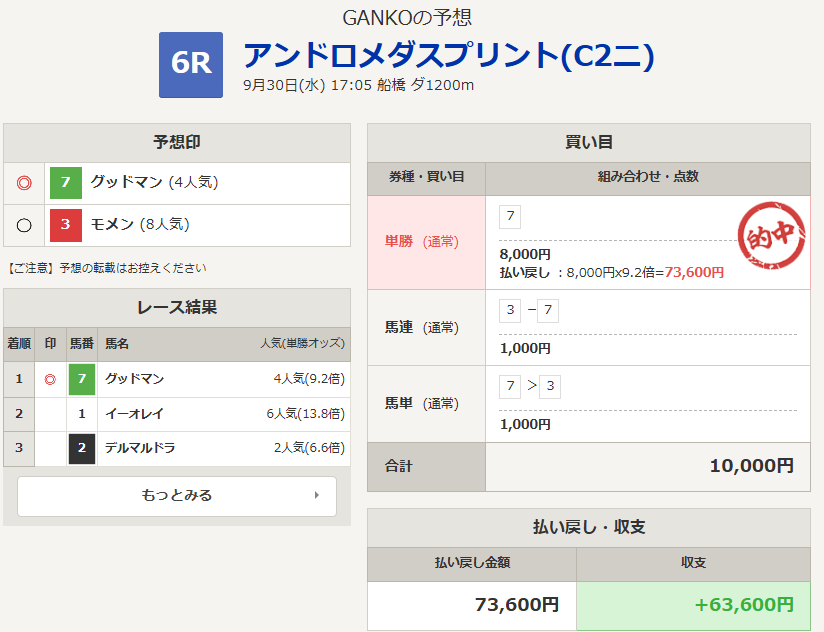Viewport: 824px width, 632px height.
Task: Click 収支 column header
Action: (x=693, y=564)
